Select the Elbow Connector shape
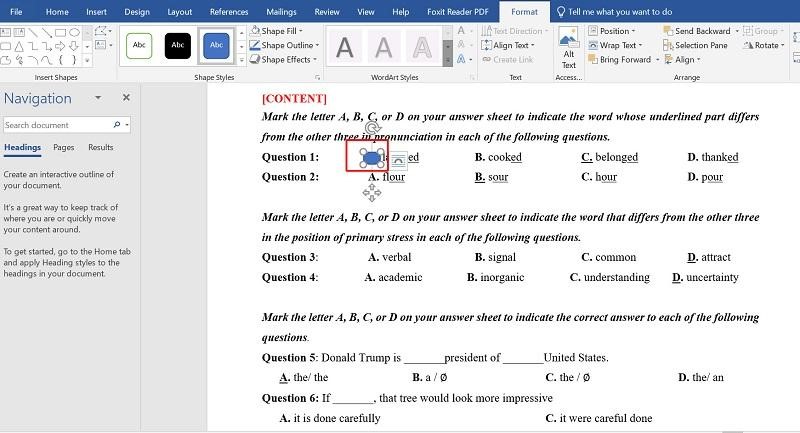The image size is (800, 433). click(33, 46)
